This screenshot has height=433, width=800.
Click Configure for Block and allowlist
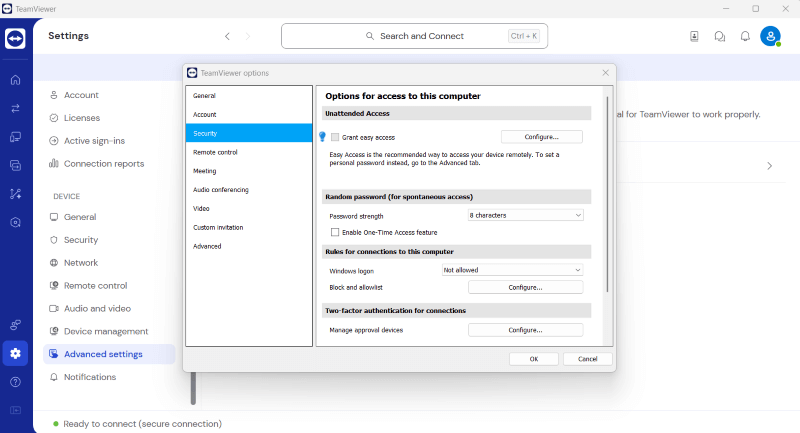click(526, 288)
